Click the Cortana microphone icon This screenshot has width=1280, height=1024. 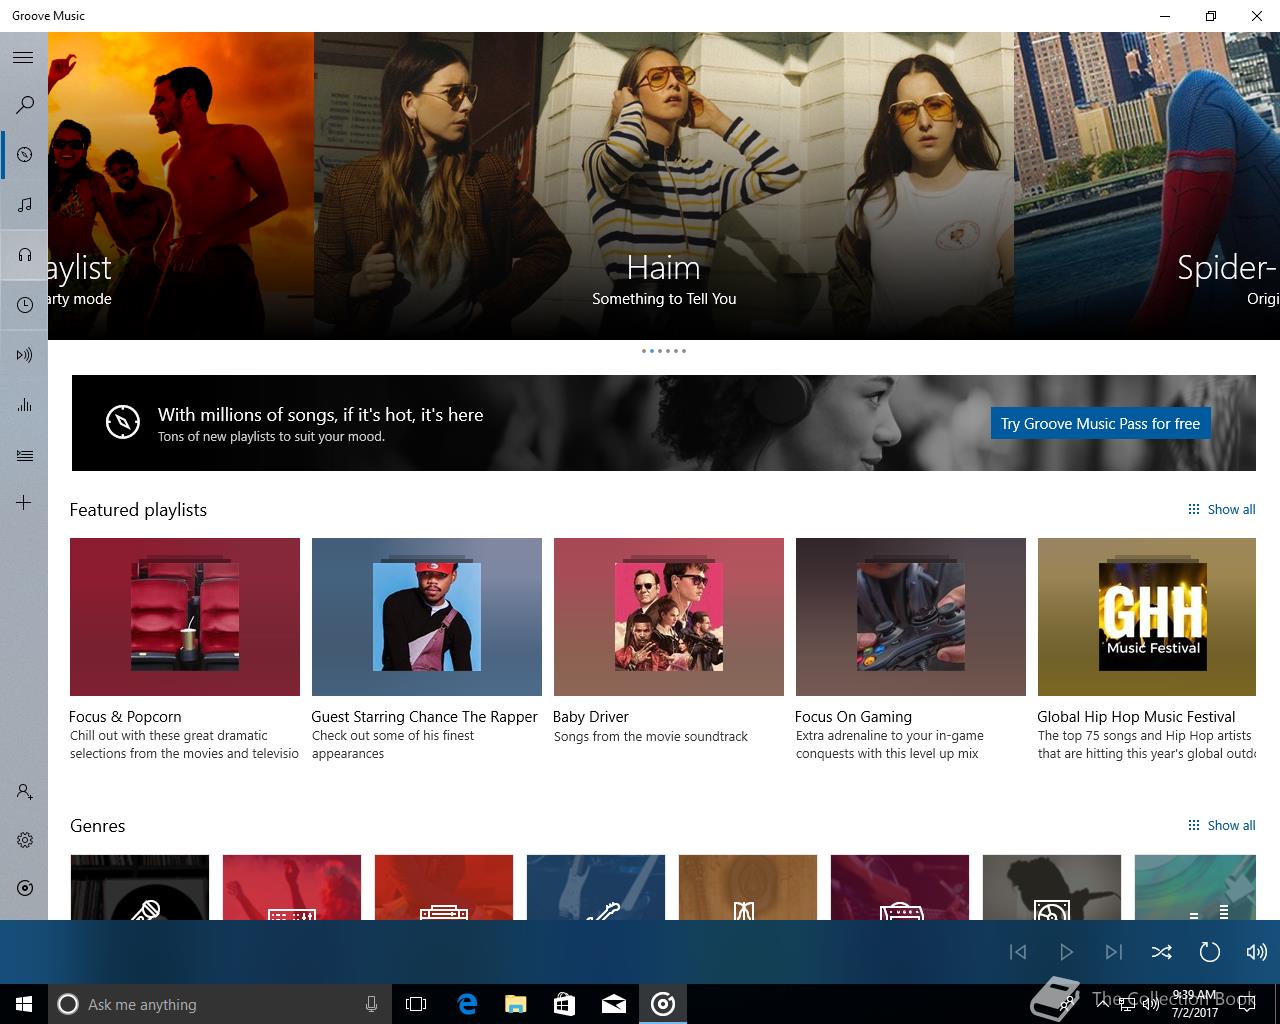(x=371, y=1004)
